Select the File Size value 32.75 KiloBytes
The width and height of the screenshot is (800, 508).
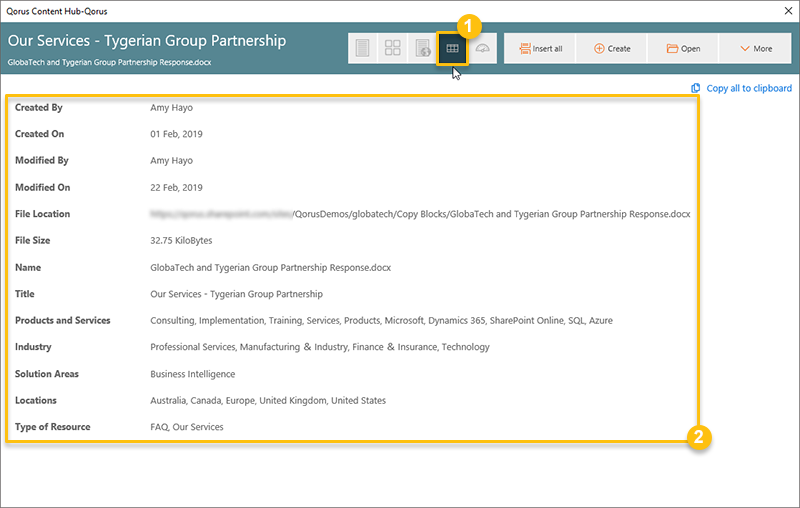[x=181, y=241]
